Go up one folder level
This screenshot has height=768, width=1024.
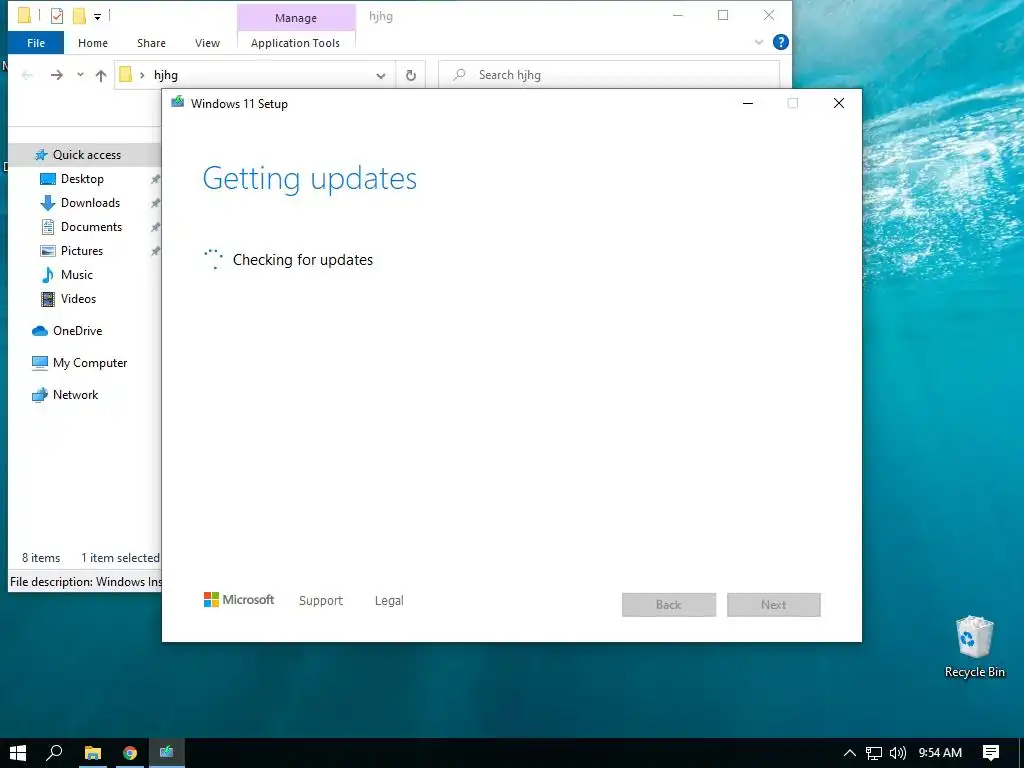tap(101, 75)
